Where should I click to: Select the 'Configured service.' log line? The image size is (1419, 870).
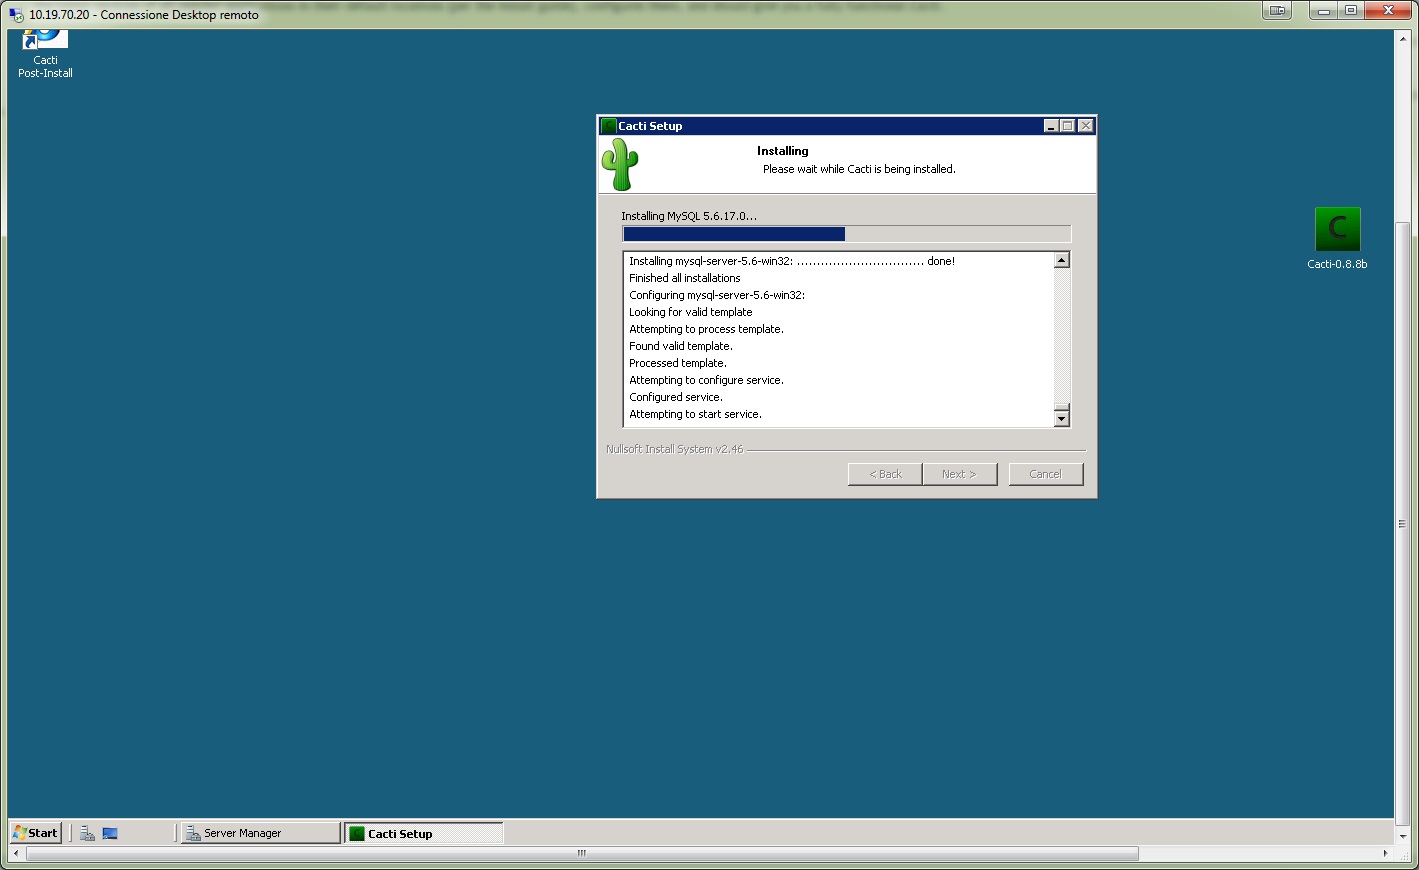(x=675, y=397)
